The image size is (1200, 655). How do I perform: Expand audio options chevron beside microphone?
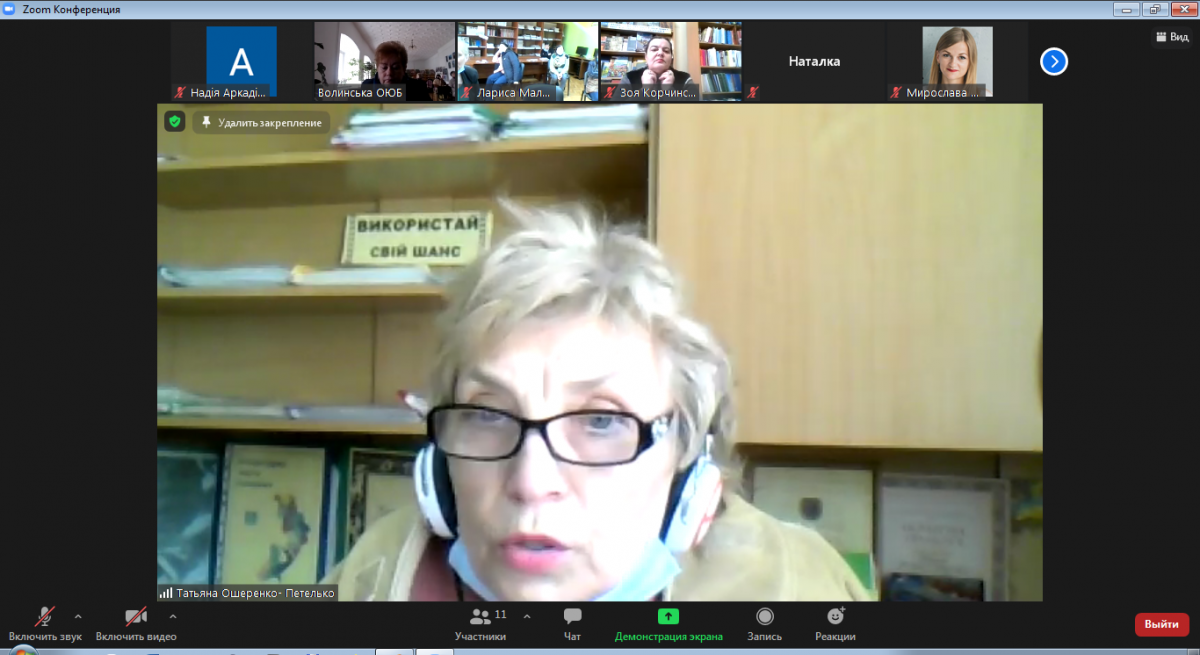[x=78, y=616]
